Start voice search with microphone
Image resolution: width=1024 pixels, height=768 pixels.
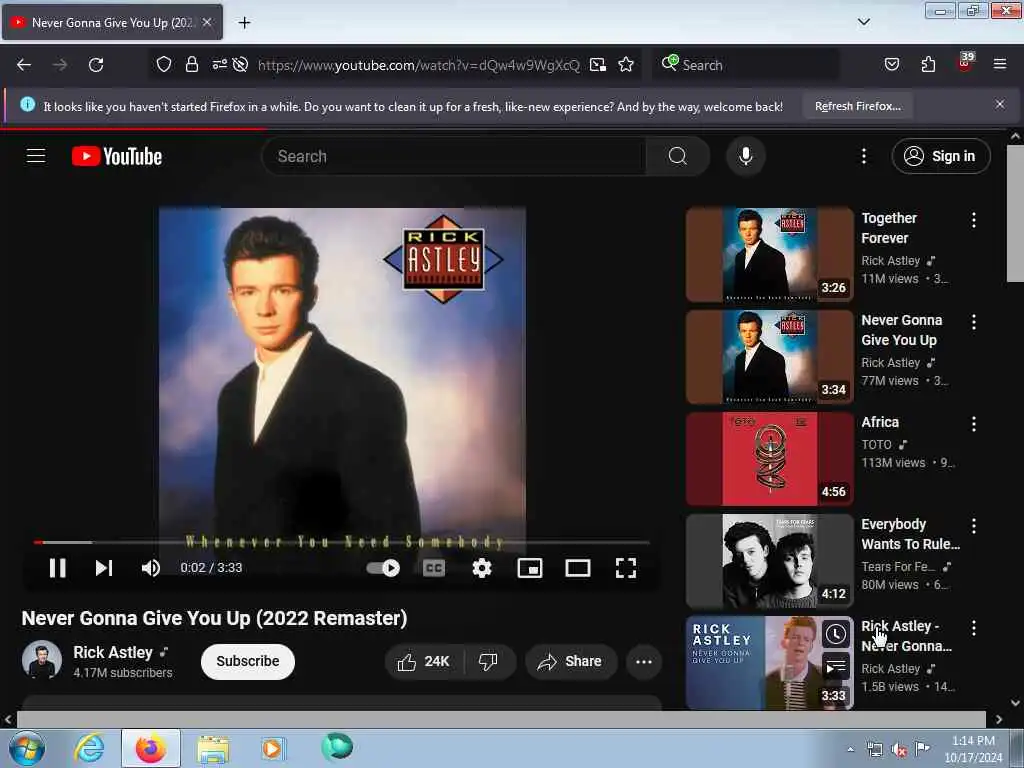click(746, 156)
